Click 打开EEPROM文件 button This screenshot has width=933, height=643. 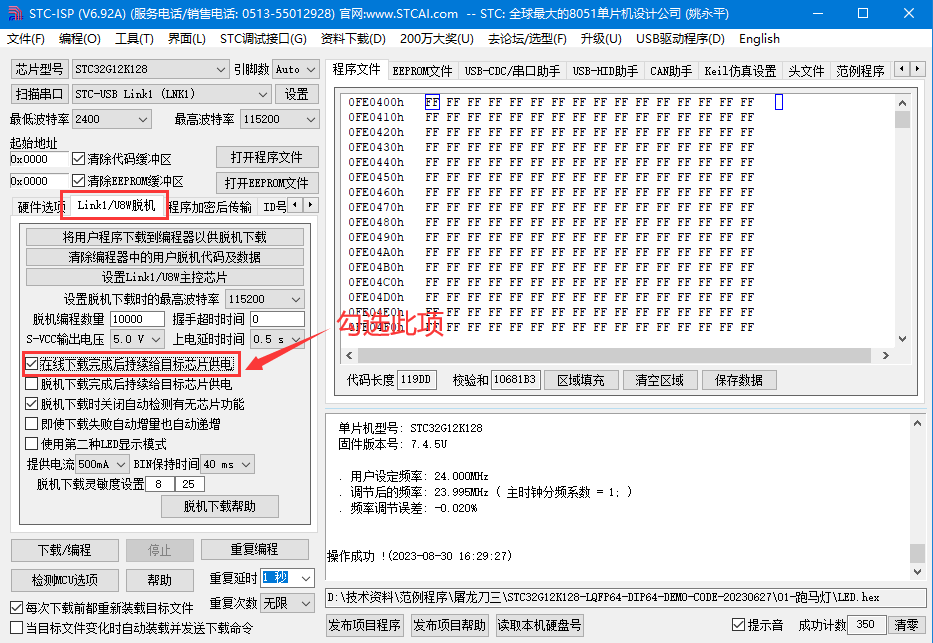(x=267, y=183)
